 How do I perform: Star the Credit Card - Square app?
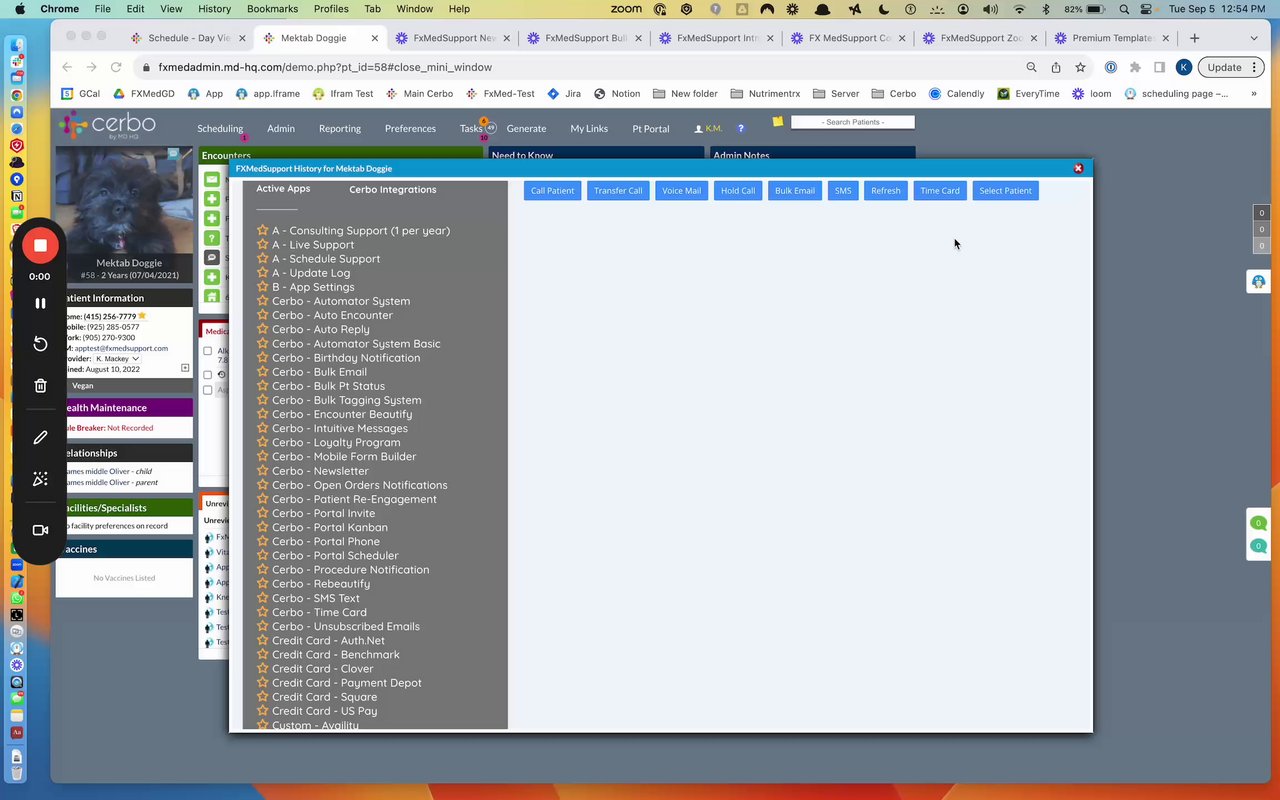pos(262,697)
